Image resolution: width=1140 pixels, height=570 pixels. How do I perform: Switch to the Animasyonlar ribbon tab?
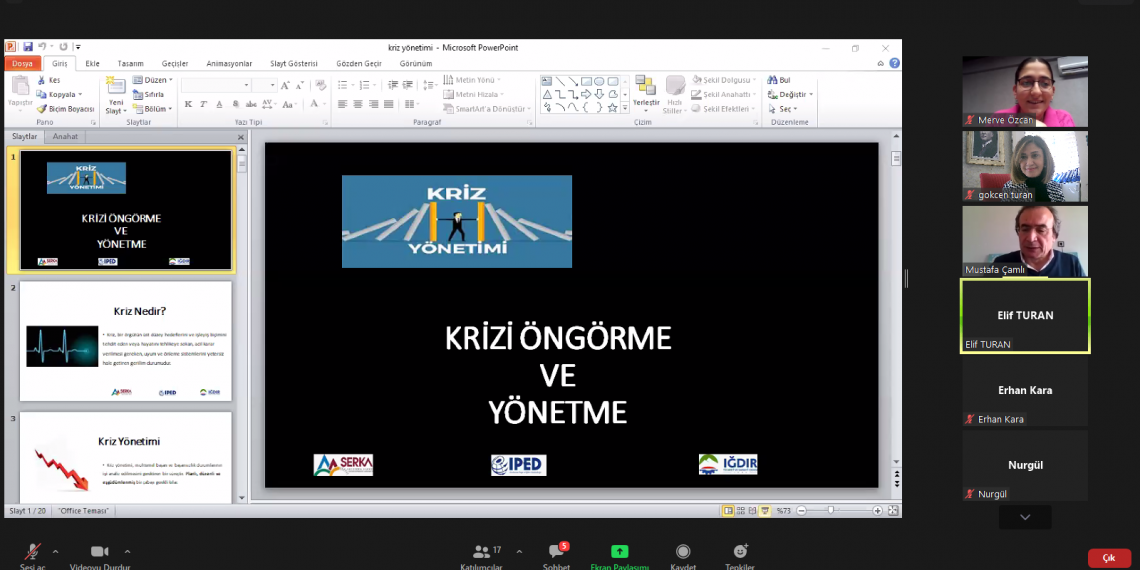[x=229, y=64]
